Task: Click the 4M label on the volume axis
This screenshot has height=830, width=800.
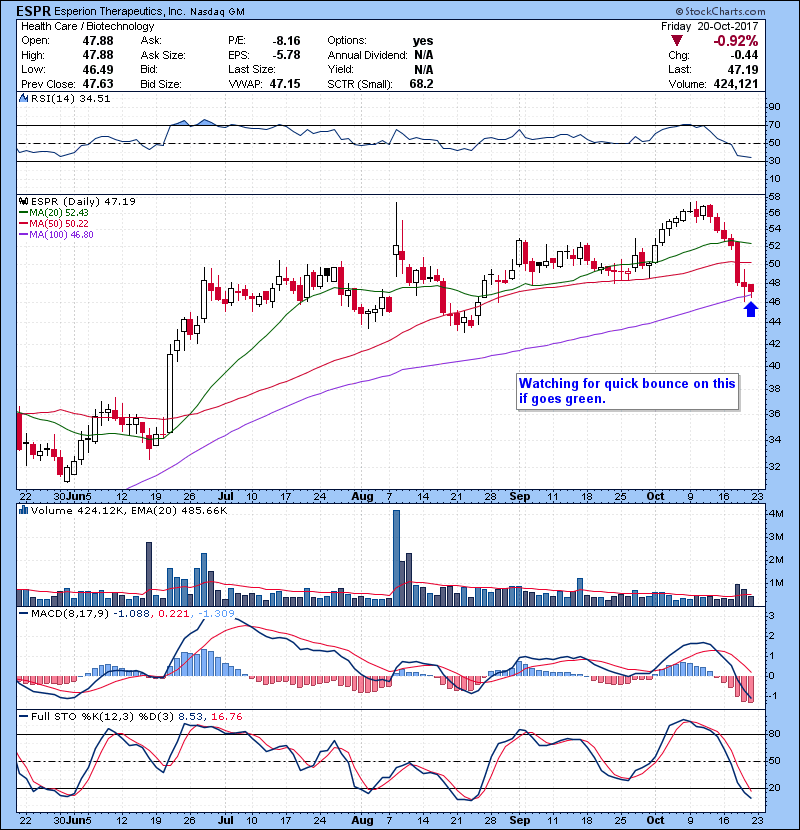Action: point(776,514)
